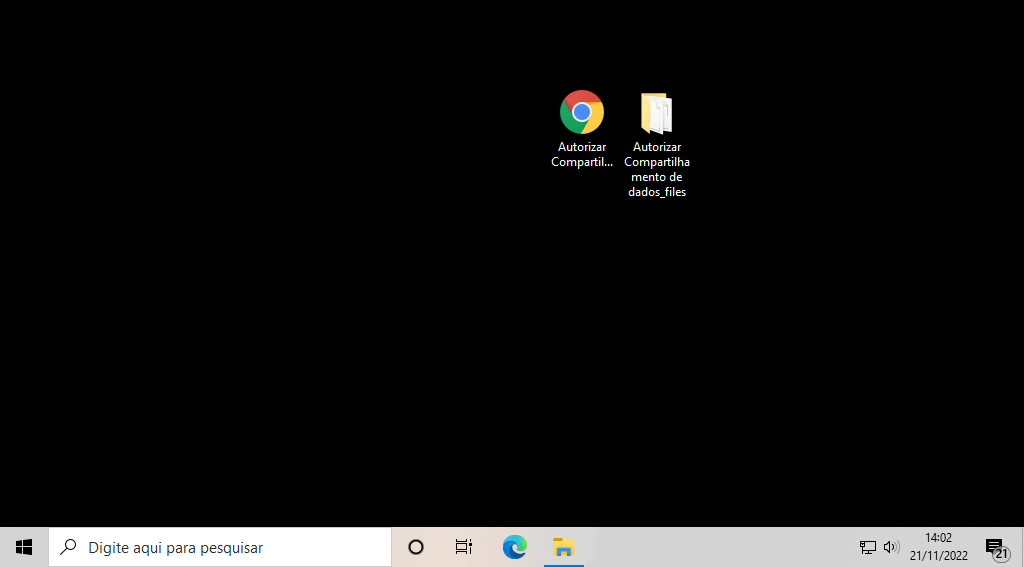
Task: Launch Microsoft Edge from the taskbar
Action: tap(514, 547)
